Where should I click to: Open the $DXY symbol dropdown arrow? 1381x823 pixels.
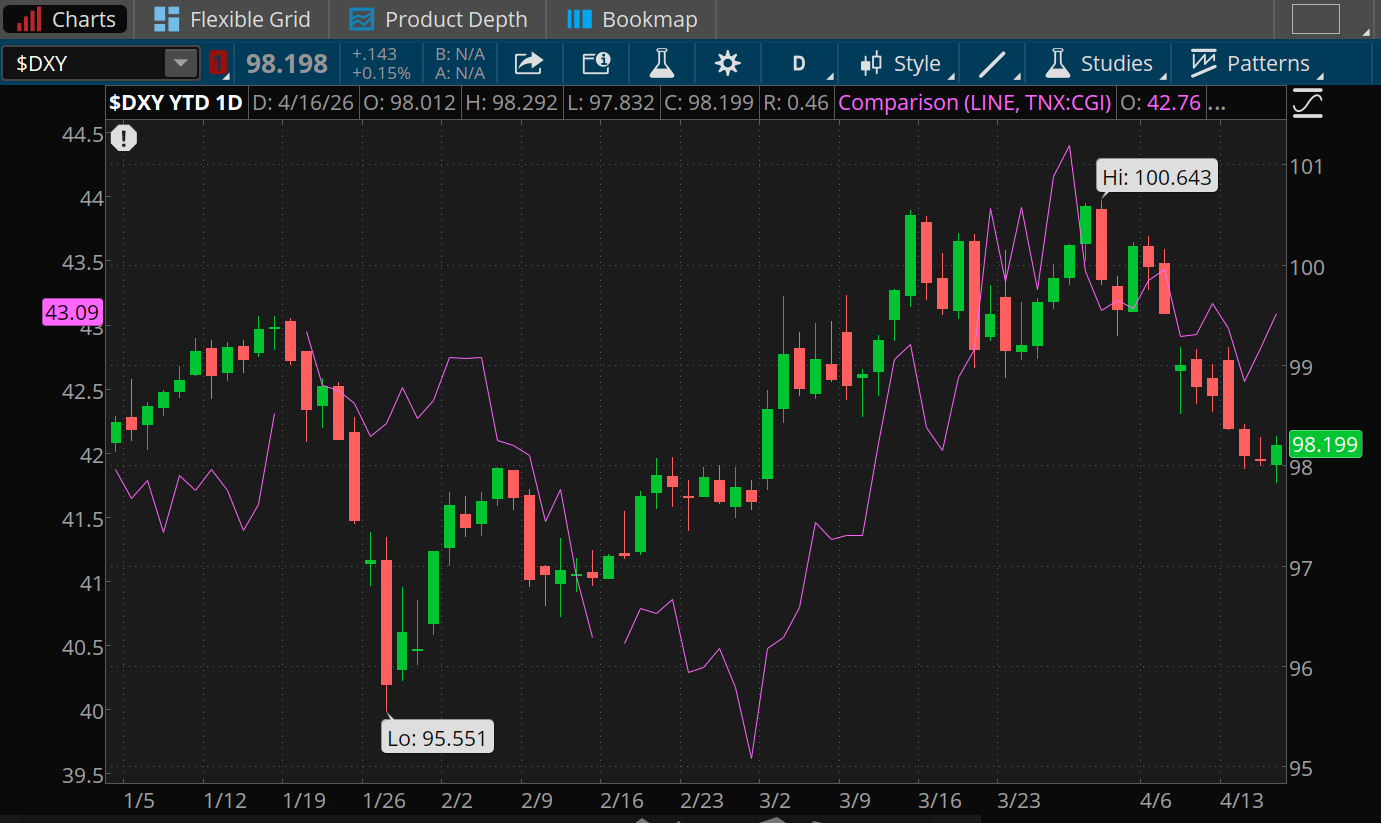pos(180,64)
